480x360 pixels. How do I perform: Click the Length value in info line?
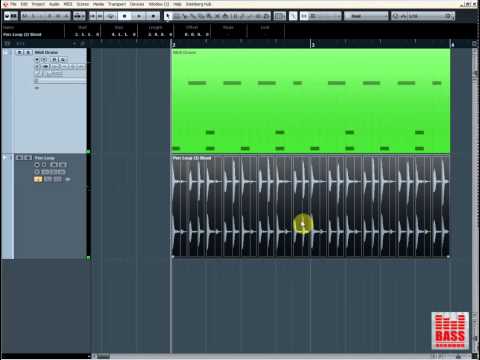point(160,34)
